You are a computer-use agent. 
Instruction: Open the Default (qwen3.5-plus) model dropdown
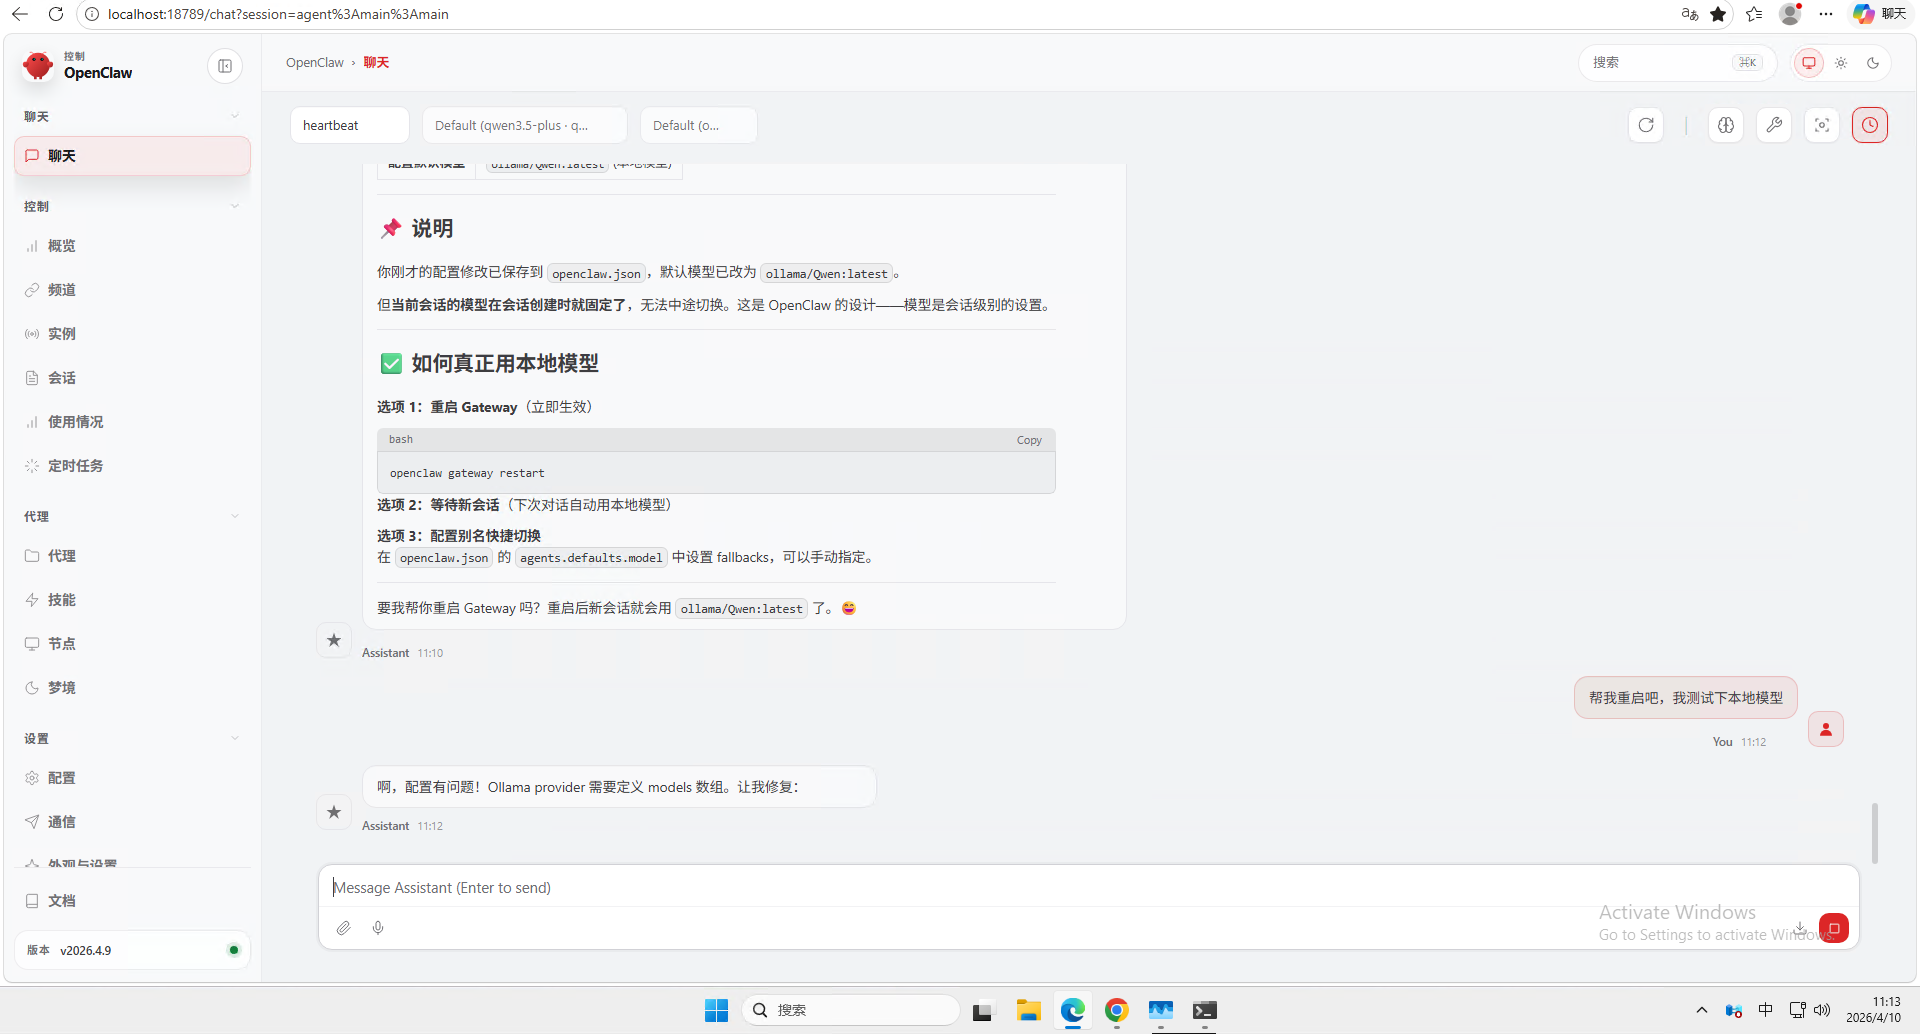(525, 125)
